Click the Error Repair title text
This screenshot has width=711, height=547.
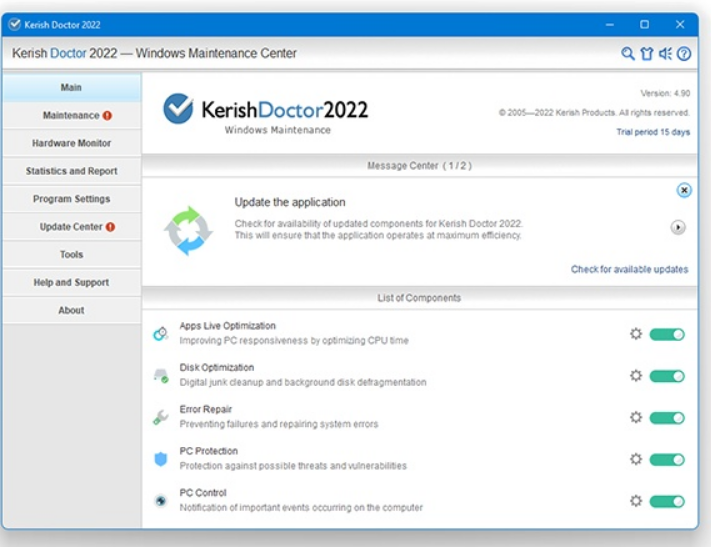[x=205, y=409]
